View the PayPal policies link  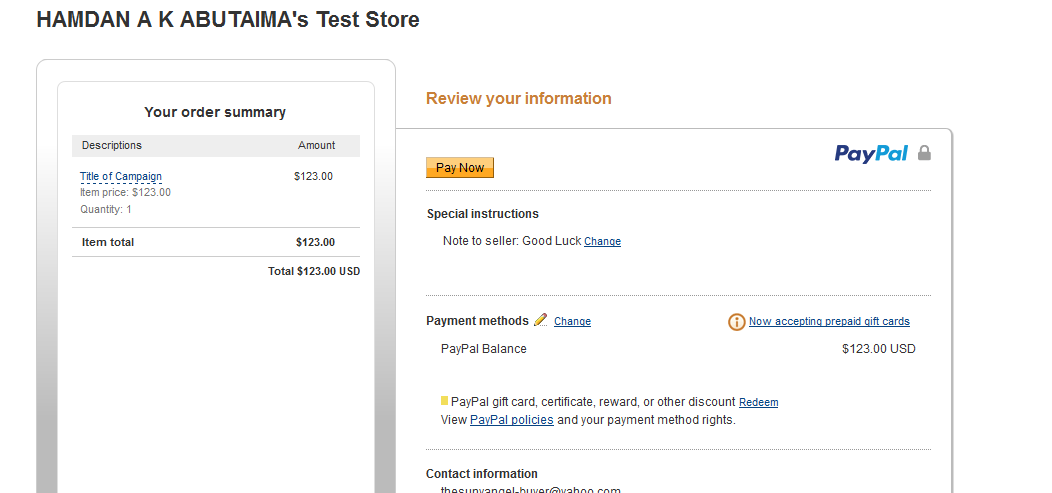[x=512, y=420]
